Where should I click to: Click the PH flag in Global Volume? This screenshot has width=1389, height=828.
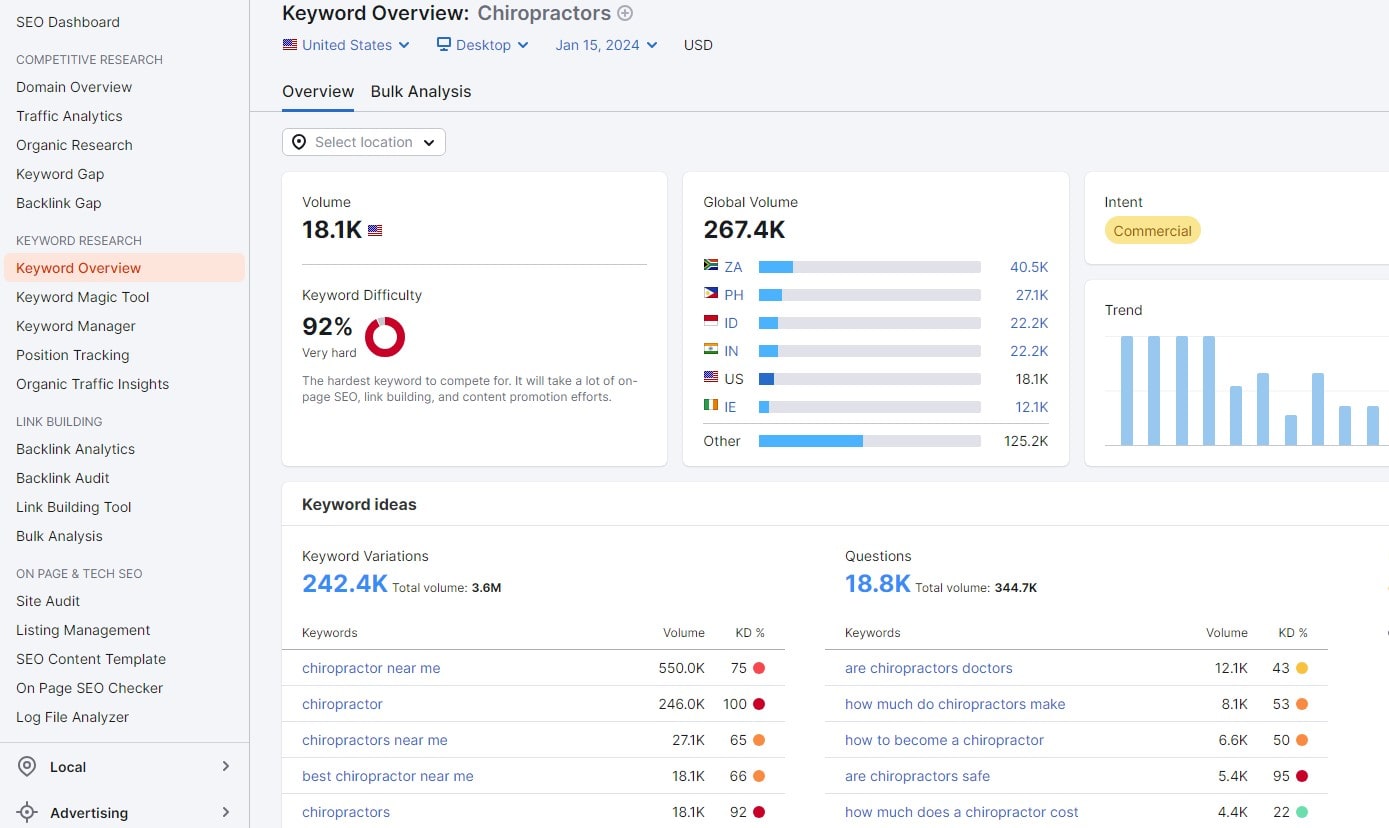(711, 294)
